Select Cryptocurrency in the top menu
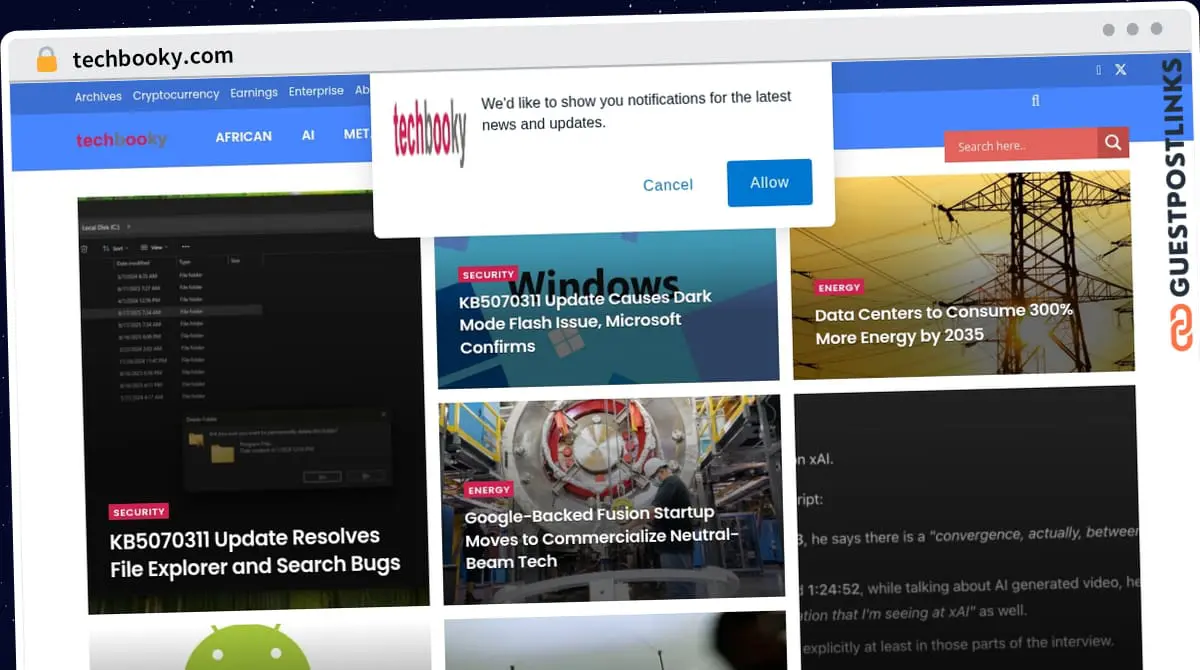The height and width of the screenshot is (670, 1200). (176, 94)
